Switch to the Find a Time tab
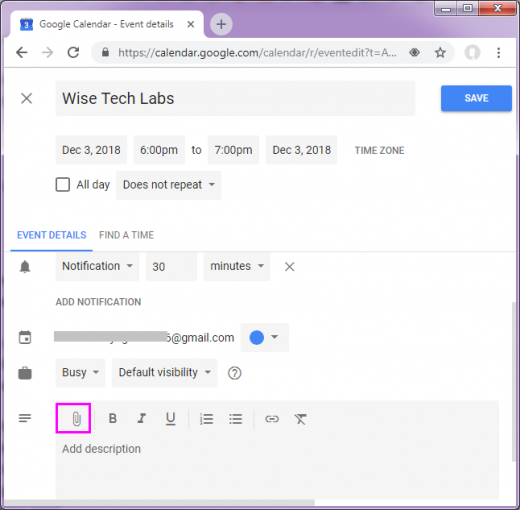520x510 pixels. [126, 235]
